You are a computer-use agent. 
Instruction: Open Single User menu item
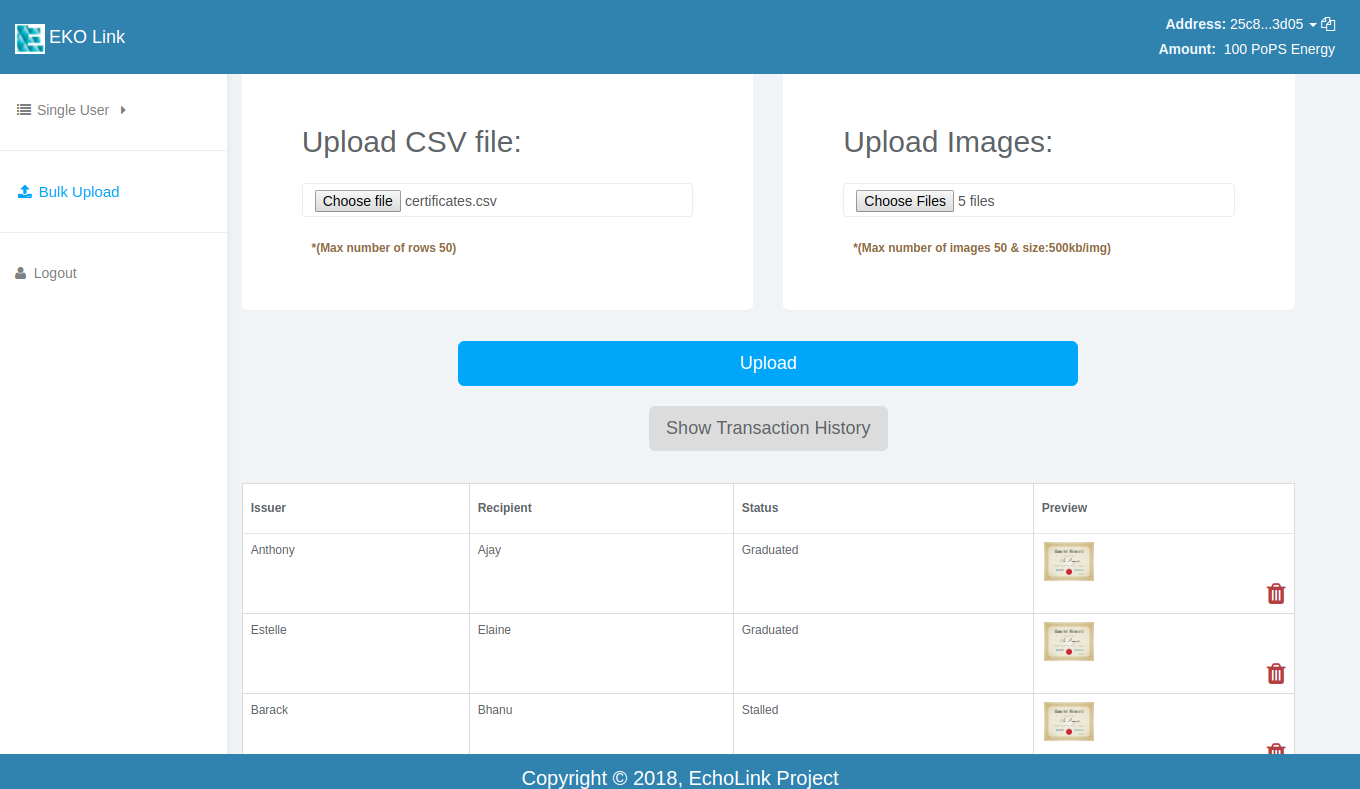point(73,110)
